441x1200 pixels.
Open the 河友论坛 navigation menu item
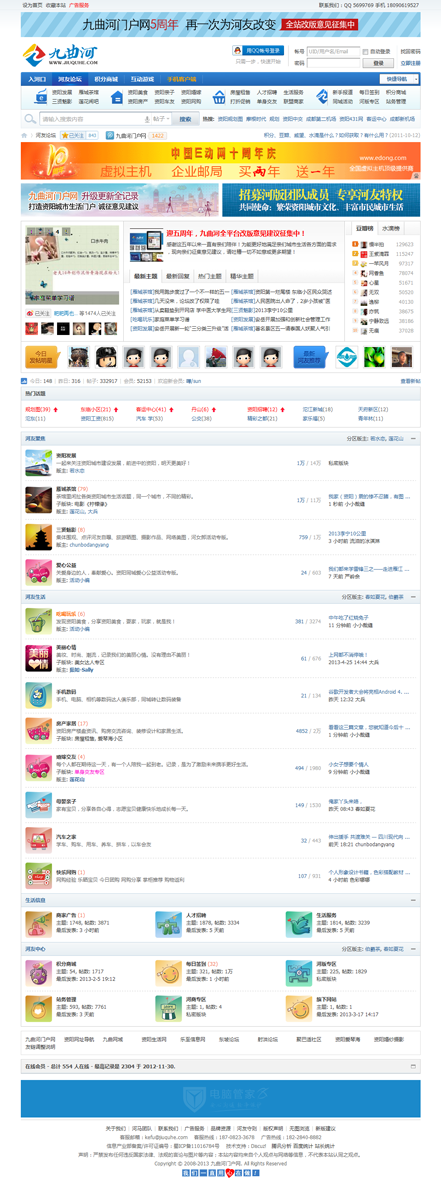[x=70, y=78]
